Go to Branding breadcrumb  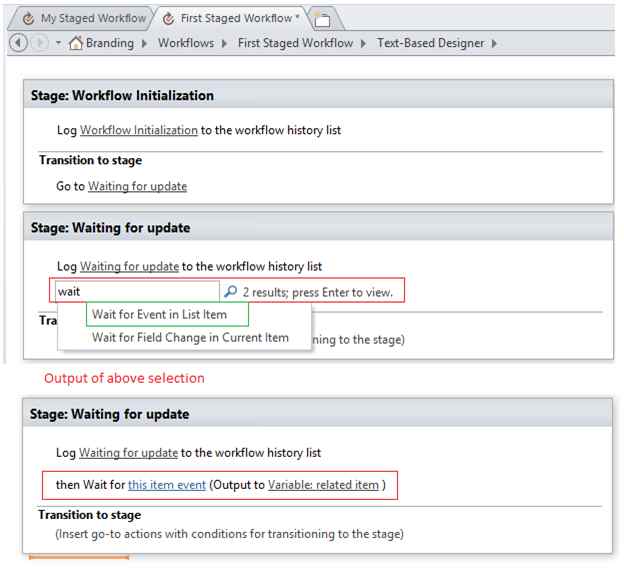click(x=110, y=43)
